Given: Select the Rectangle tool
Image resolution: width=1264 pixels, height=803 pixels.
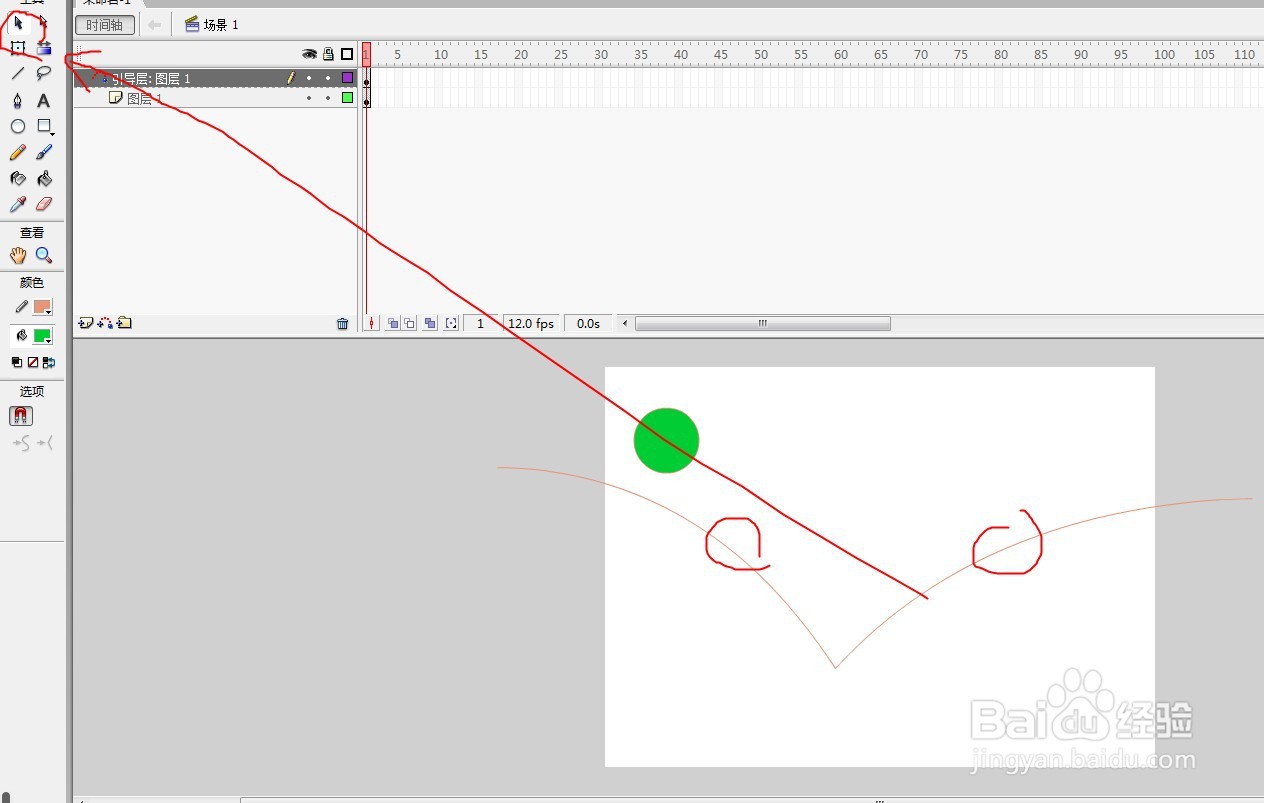Looking at the screenshot, I should coord(44,126).
